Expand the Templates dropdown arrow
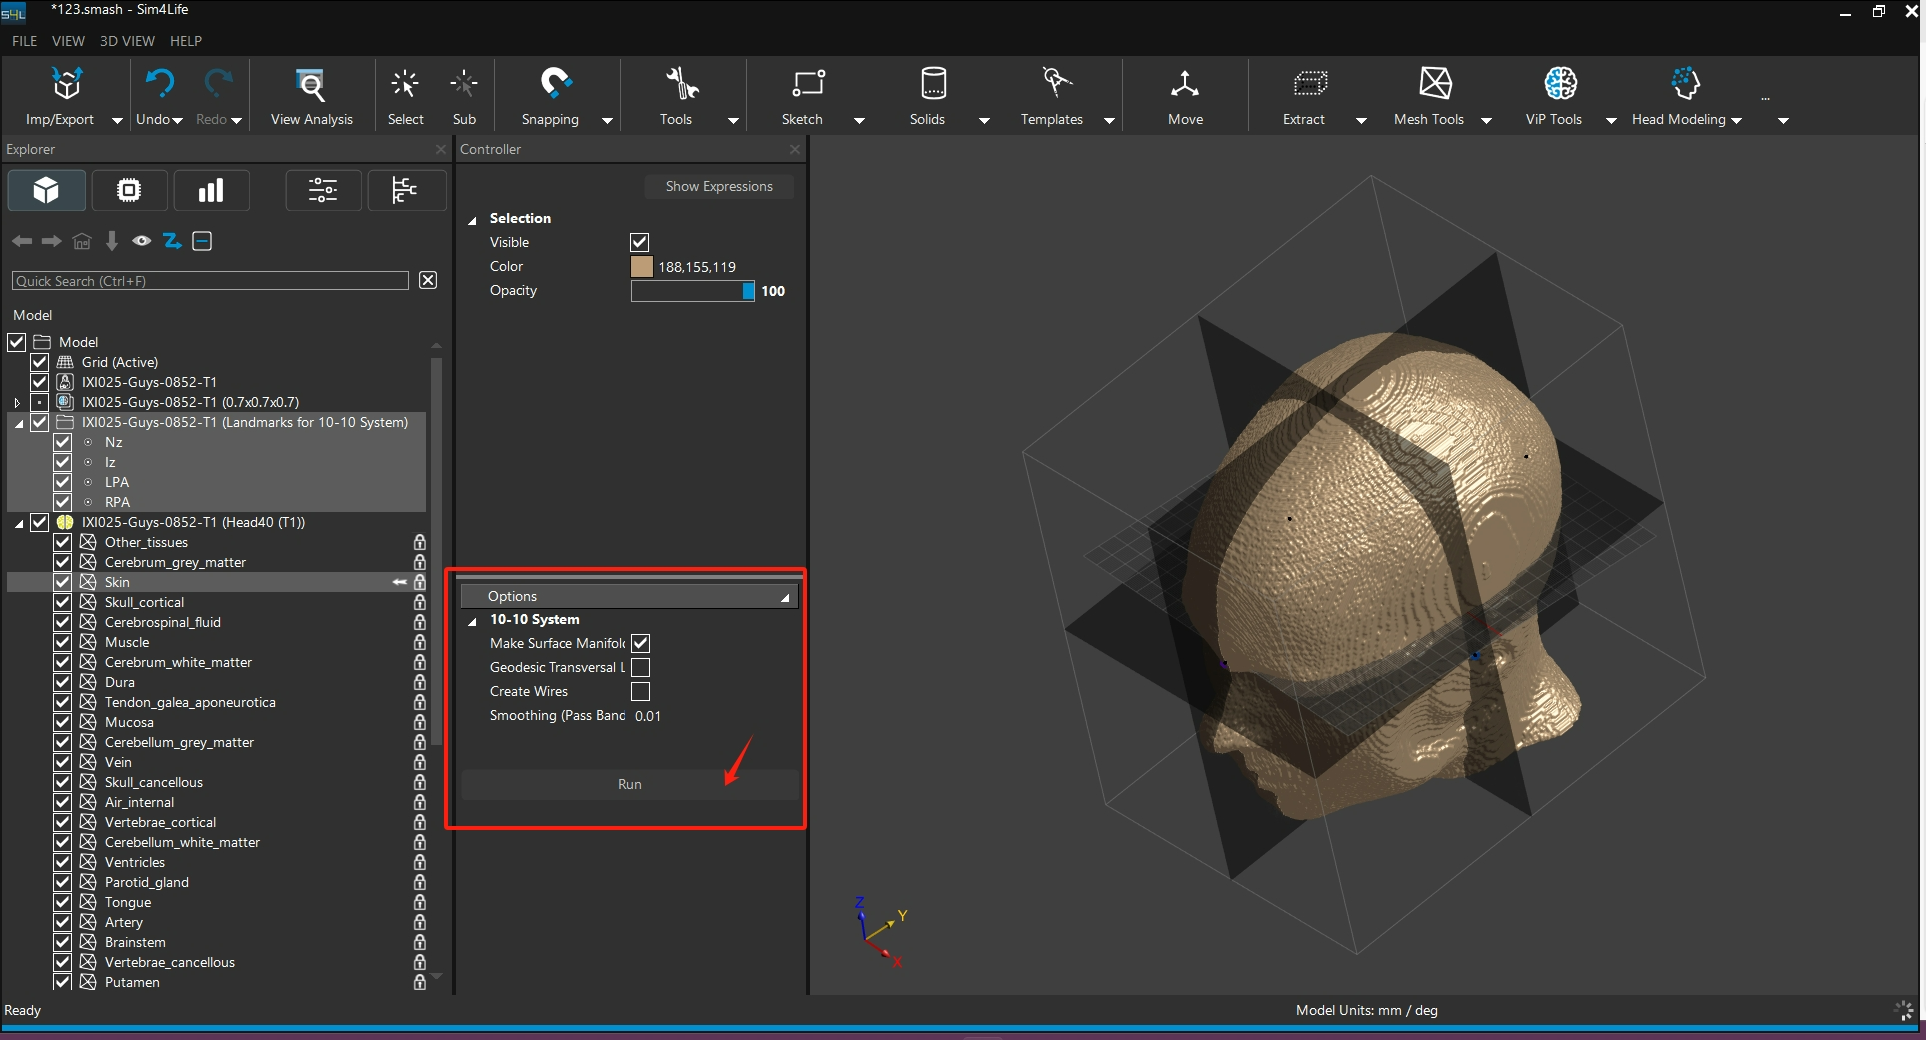 [1109, 121]
